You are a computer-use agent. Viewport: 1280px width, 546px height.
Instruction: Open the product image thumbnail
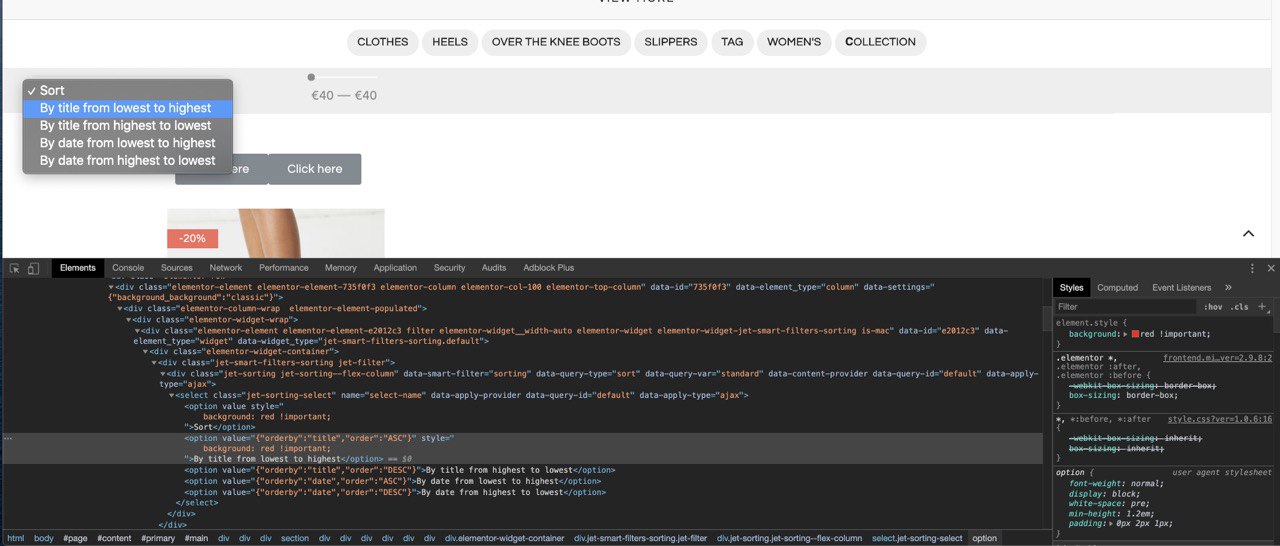click(x=276, y=232)
